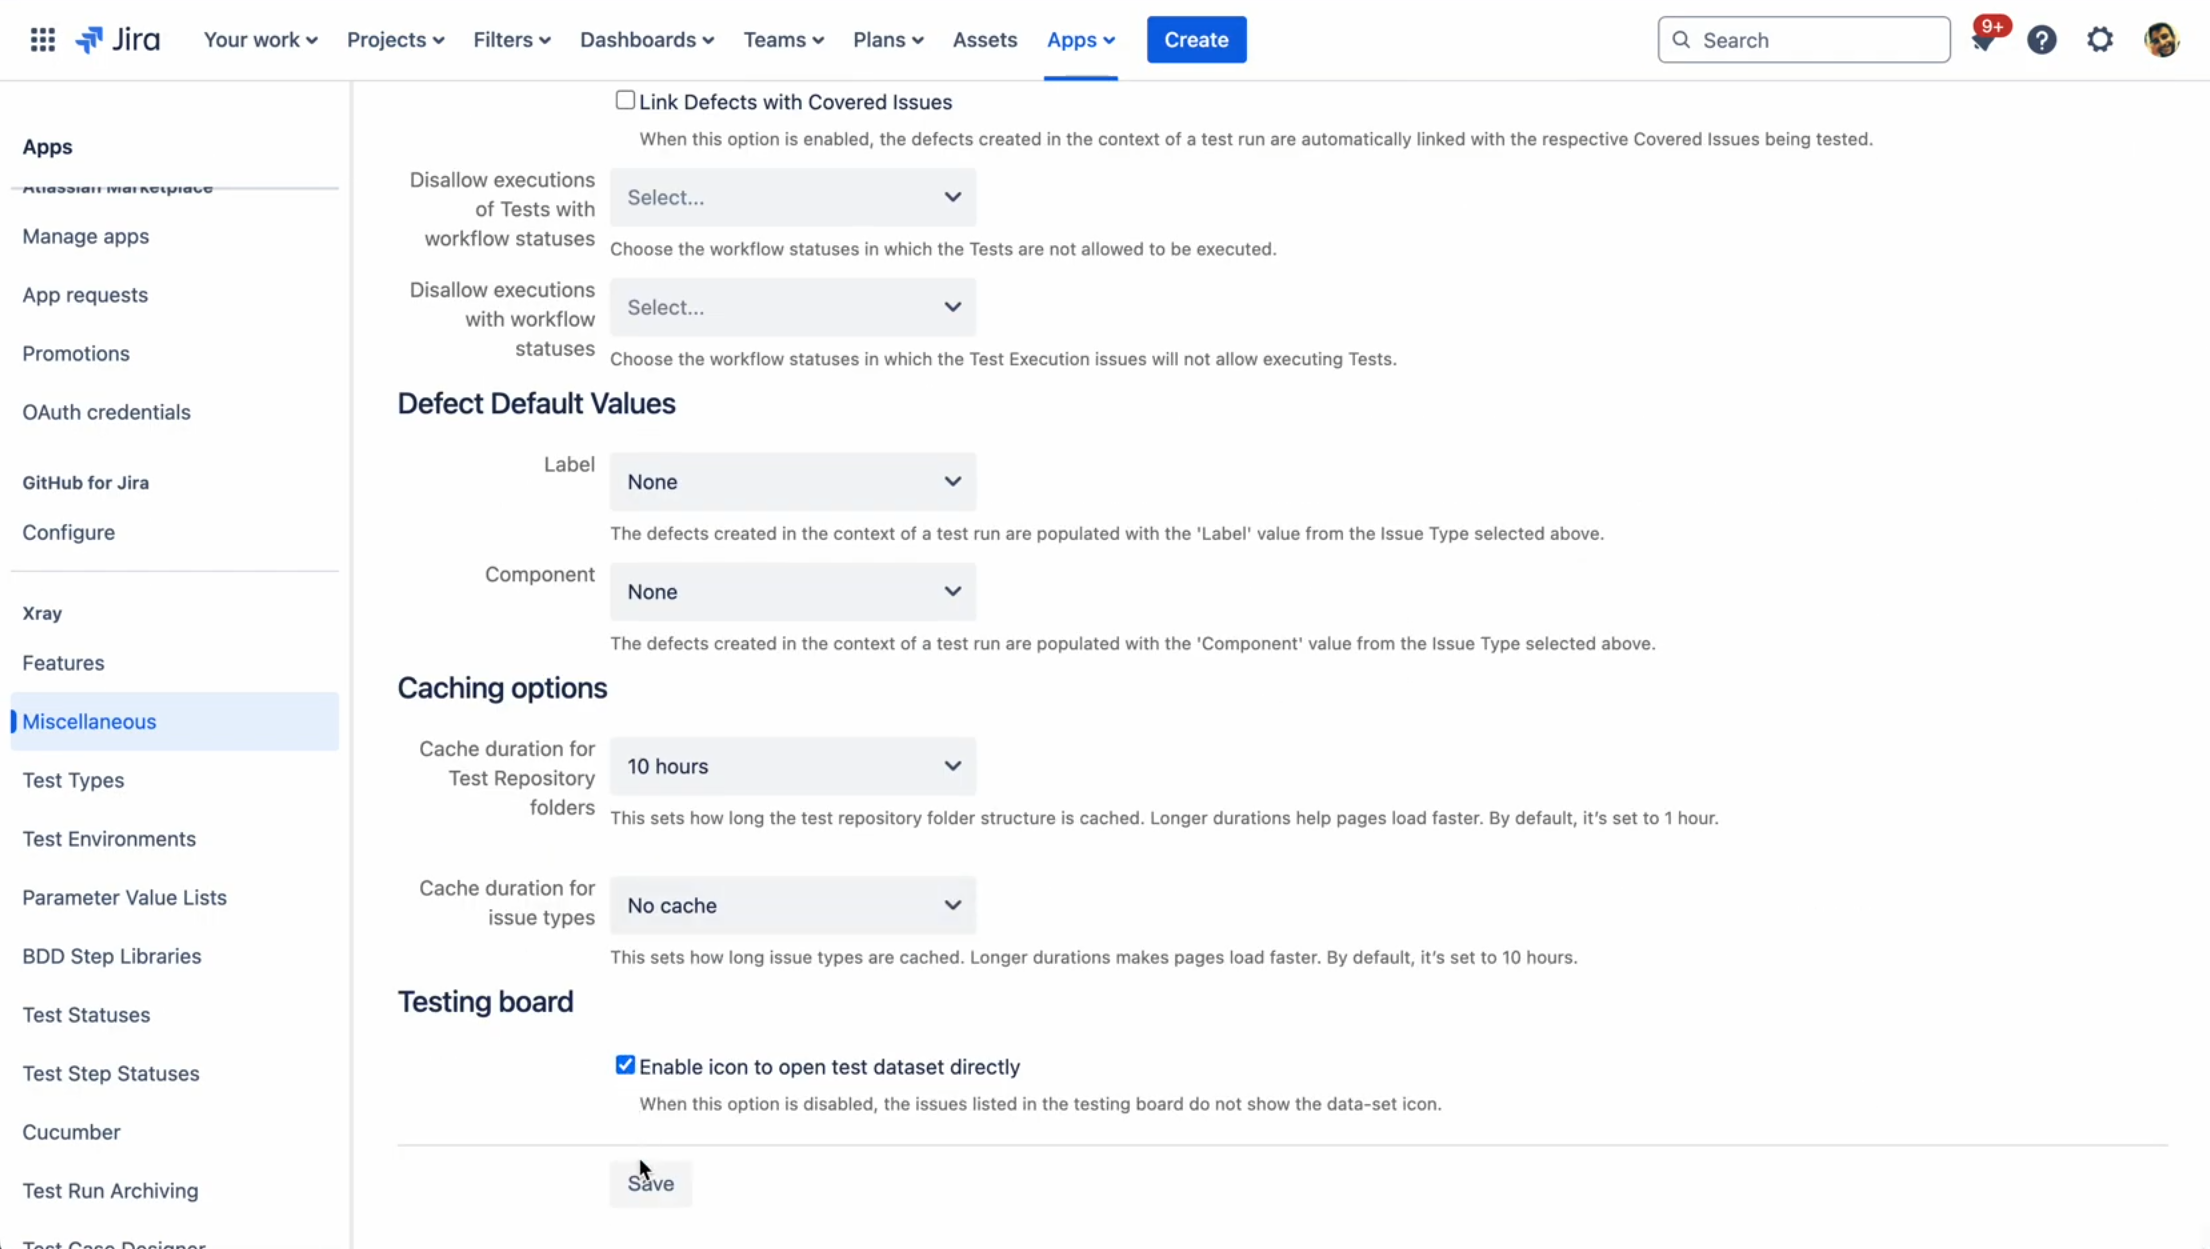Click the search magnifier icon

click(x=1681, y=40)
